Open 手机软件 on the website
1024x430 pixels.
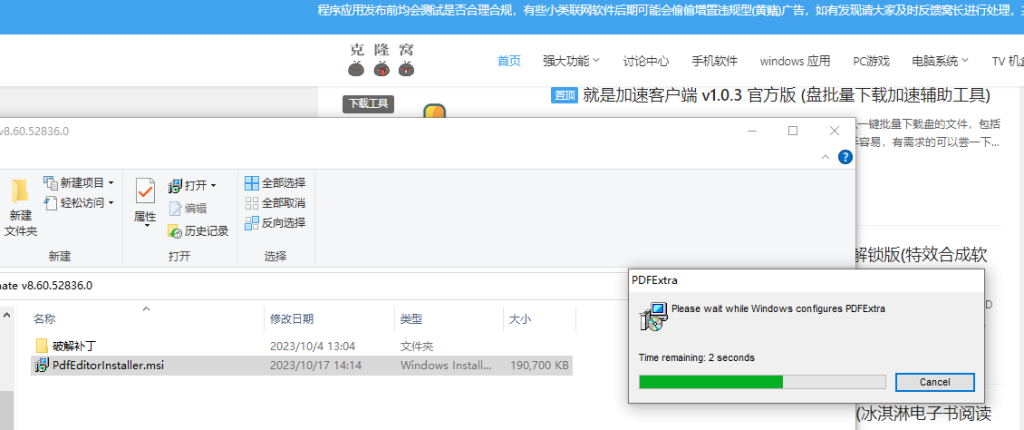pos(714,61)
